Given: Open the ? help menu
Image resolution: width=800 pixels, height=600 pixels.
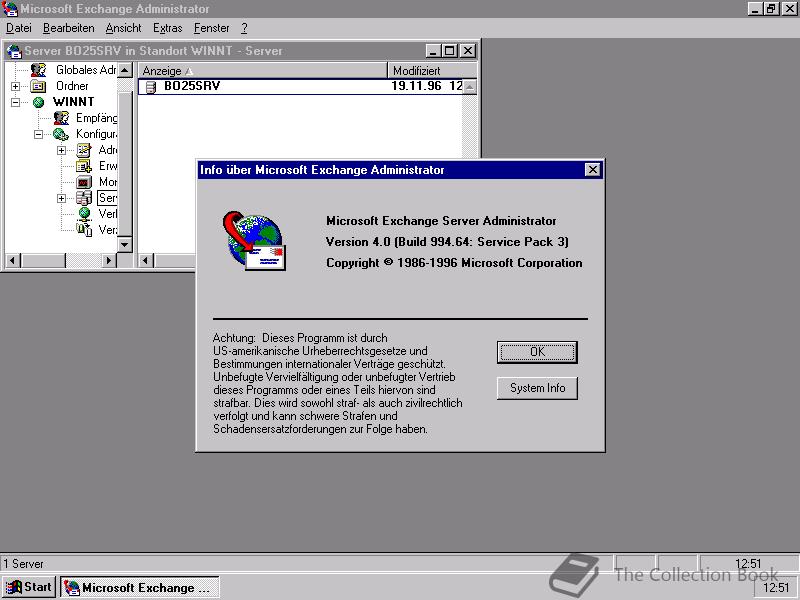Looking at the screenshot, I should tap(244, 28).
